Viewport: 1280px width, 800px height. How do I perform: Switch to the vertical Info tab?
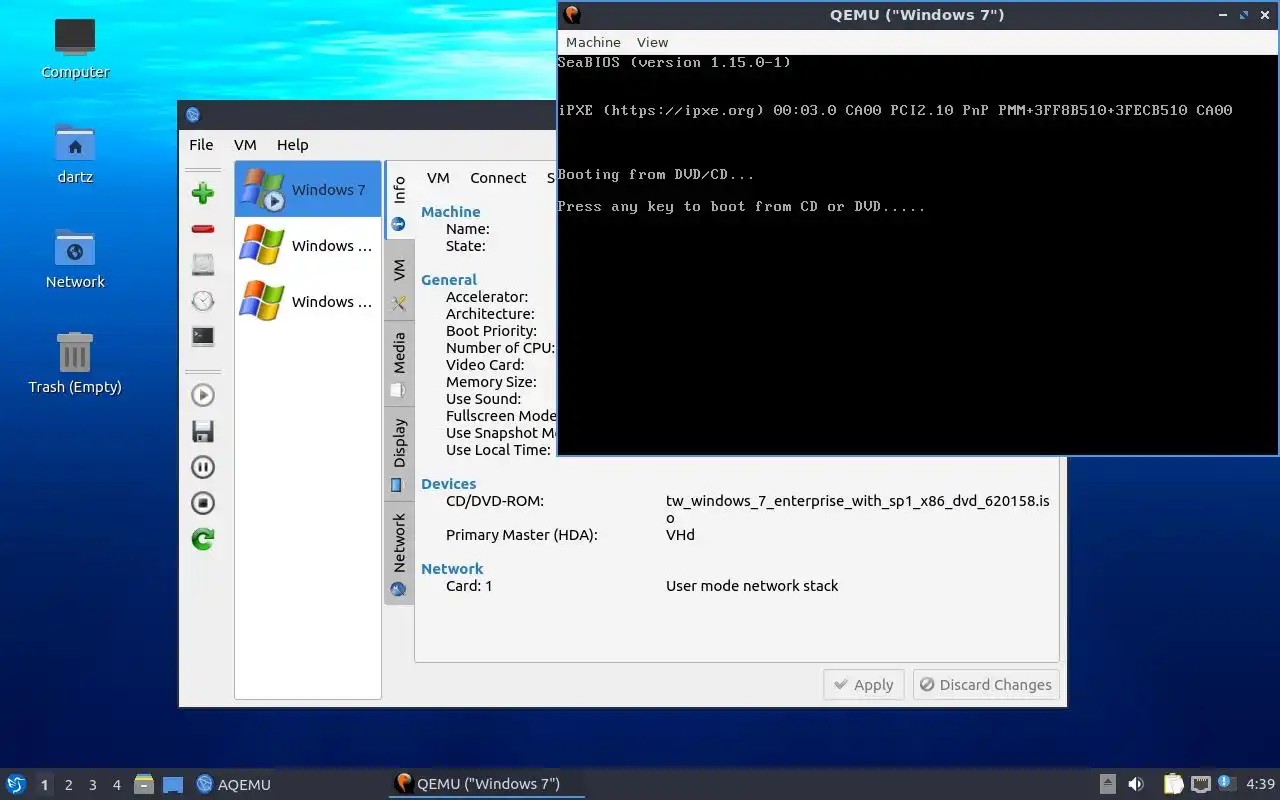399,200
